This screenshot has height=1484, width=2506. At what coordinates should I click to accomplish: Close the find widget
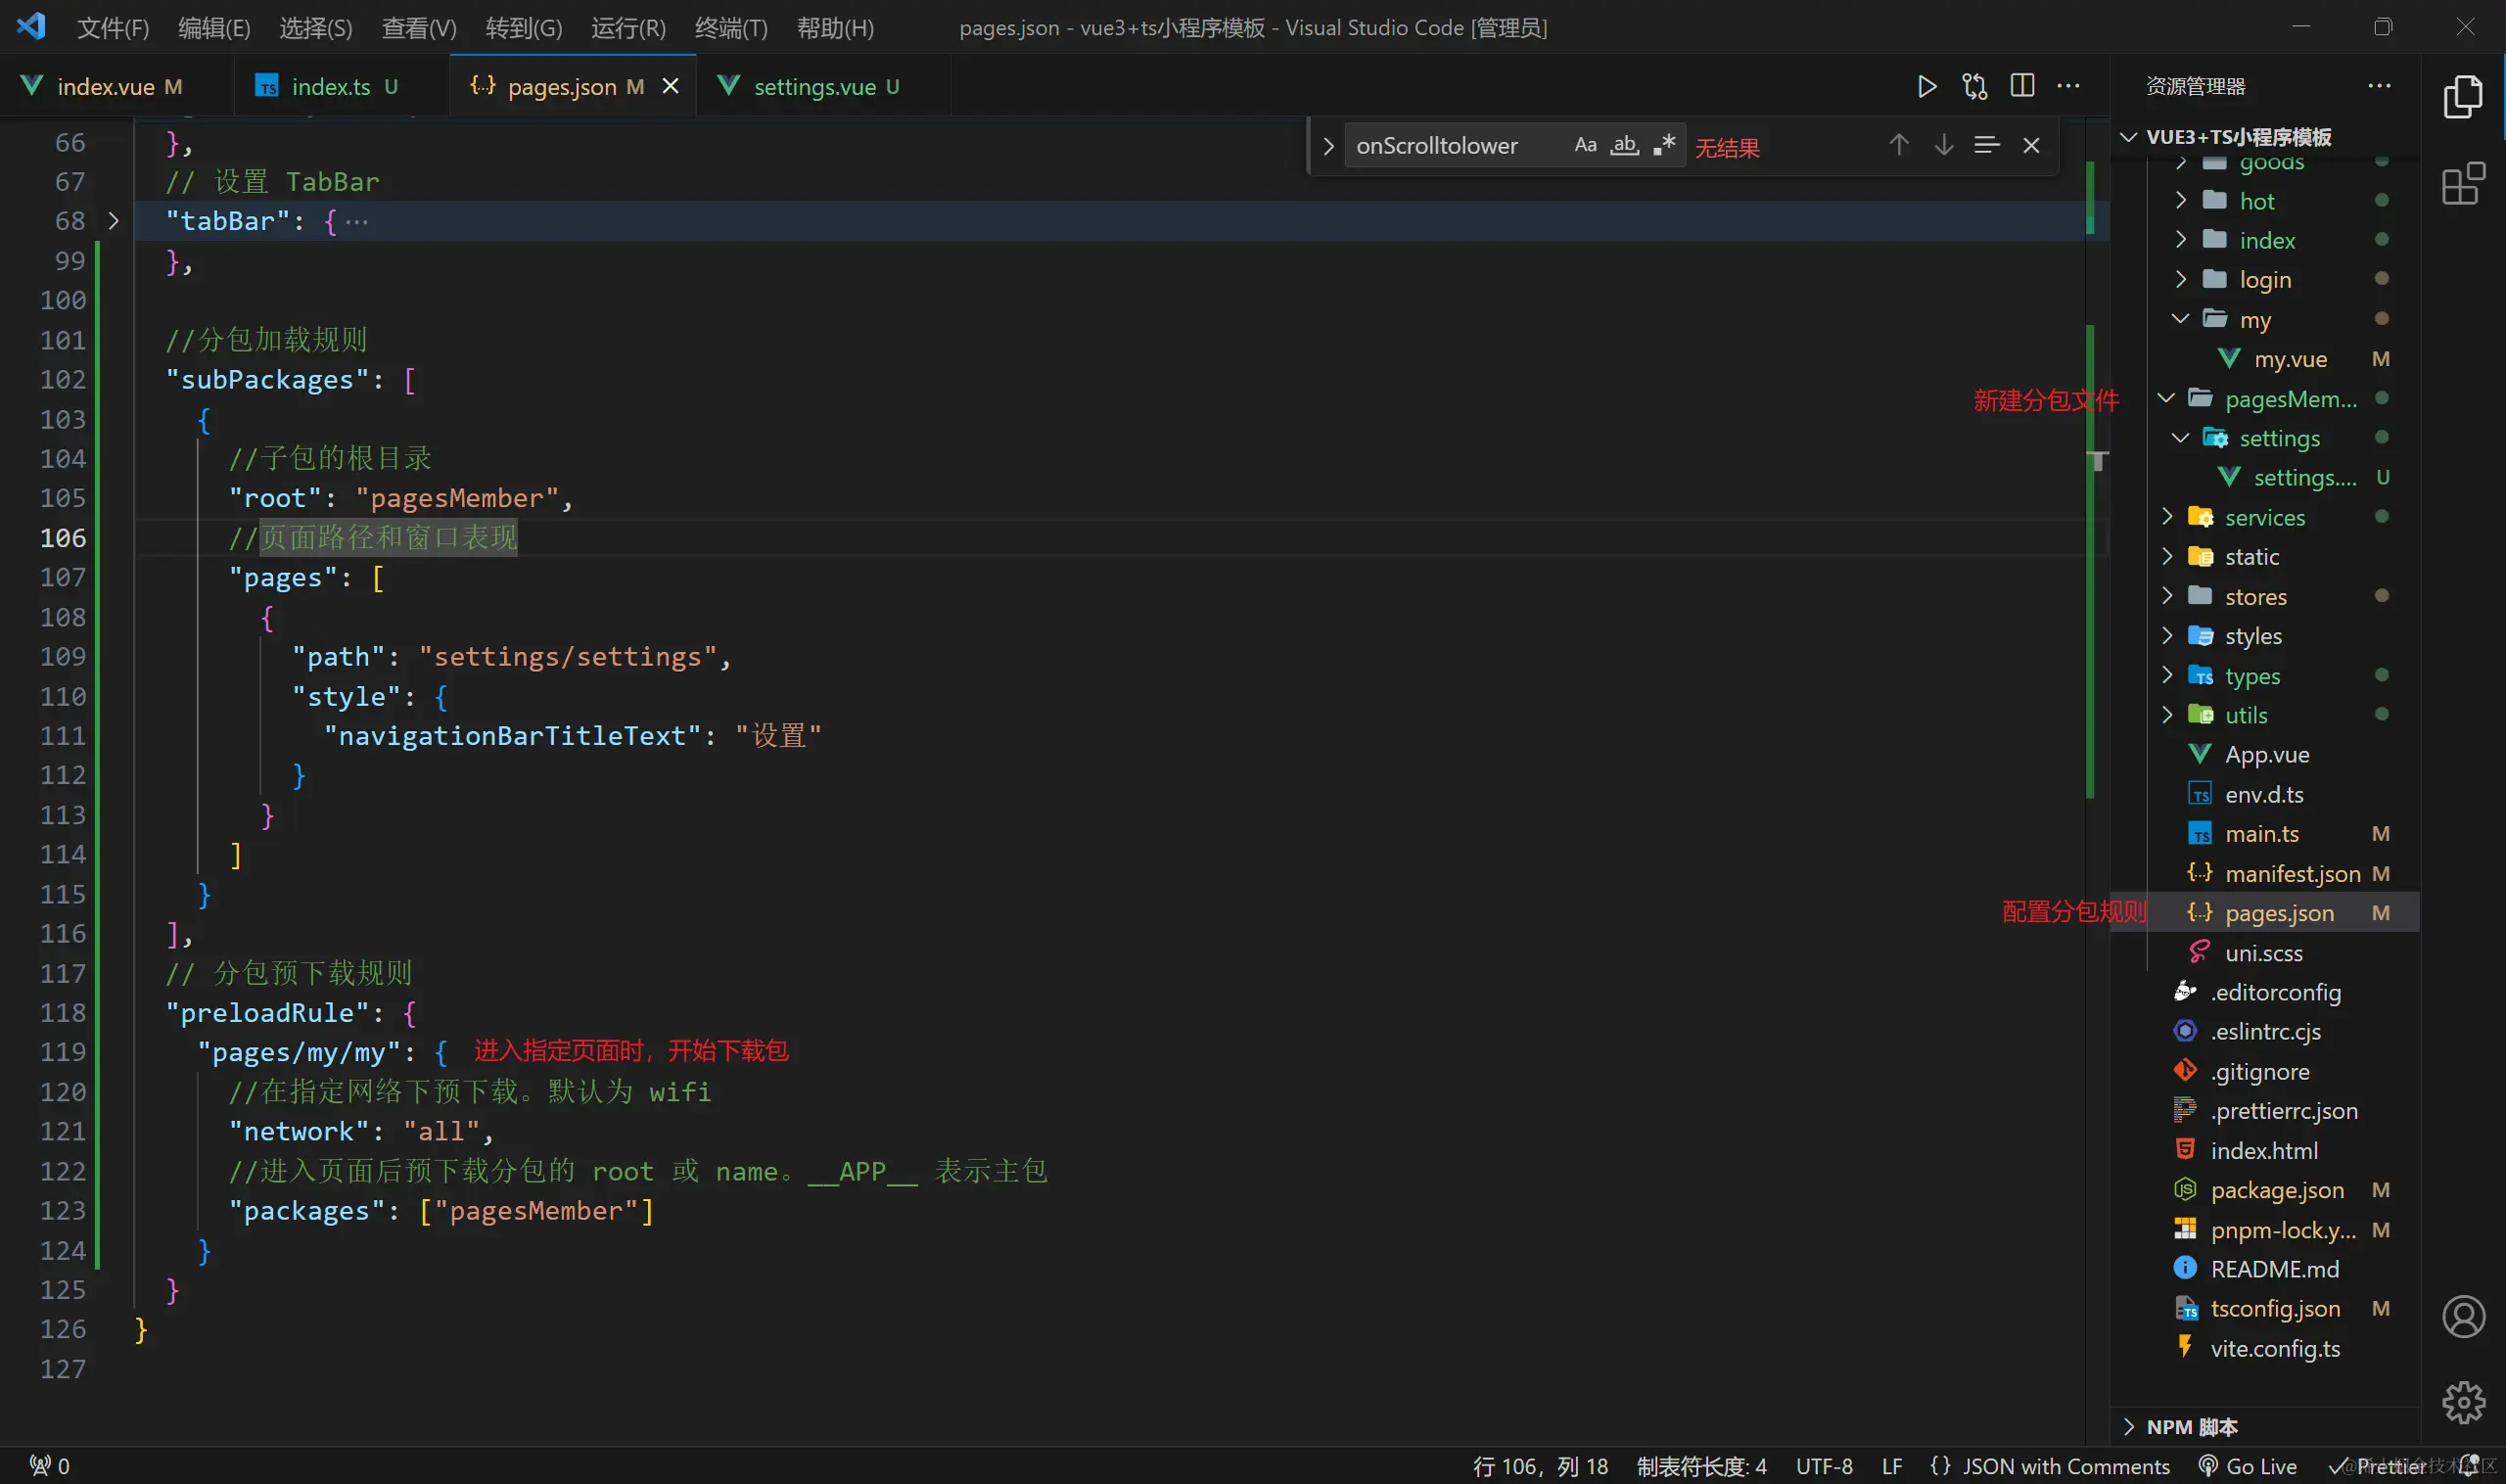pos(2031,145)
